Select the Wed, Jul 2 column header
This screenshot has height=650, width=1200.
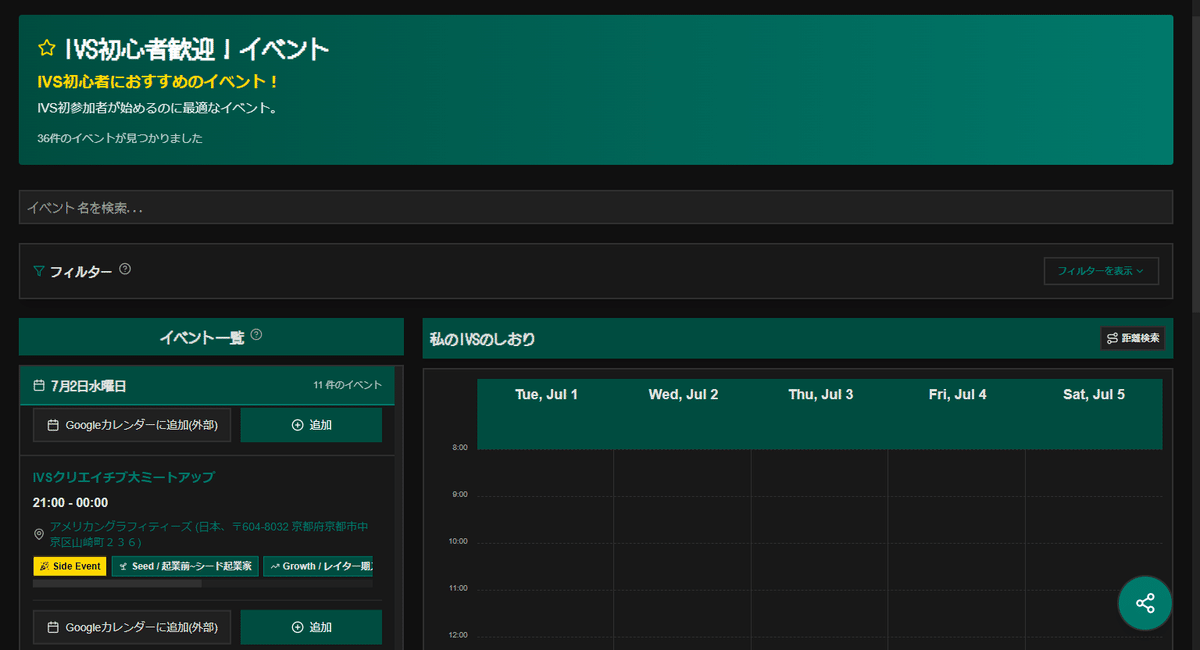pyautogui.click(x=681, y=394)
